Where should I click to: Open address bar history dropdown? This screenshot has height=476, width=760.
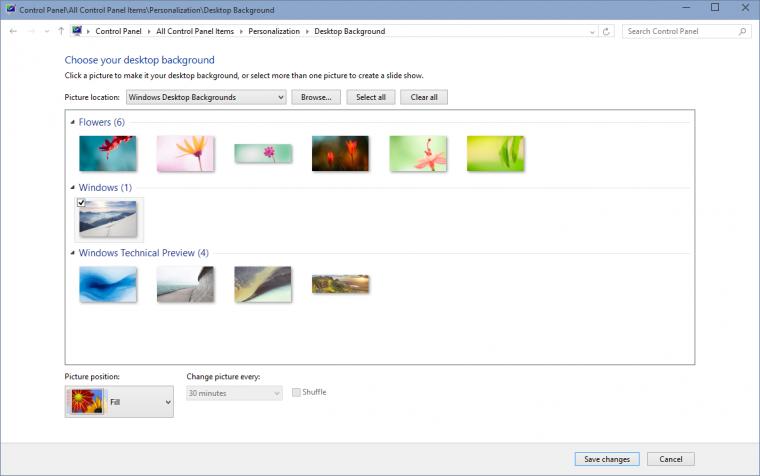click(592, 32)
